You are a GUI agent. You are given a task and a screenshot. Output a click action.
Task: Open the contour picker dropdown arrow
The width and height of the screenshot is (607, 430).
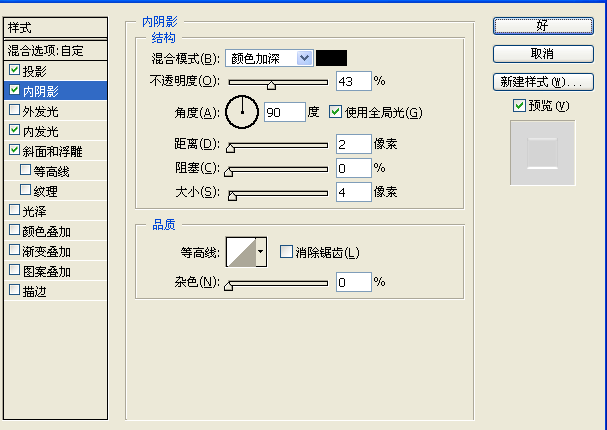pos(261,252)
